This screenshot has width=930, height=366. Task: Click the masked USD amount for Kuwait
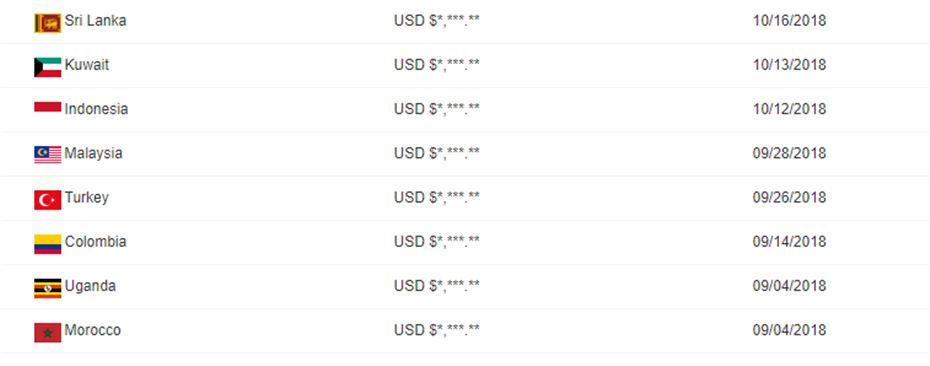(437, 65)
